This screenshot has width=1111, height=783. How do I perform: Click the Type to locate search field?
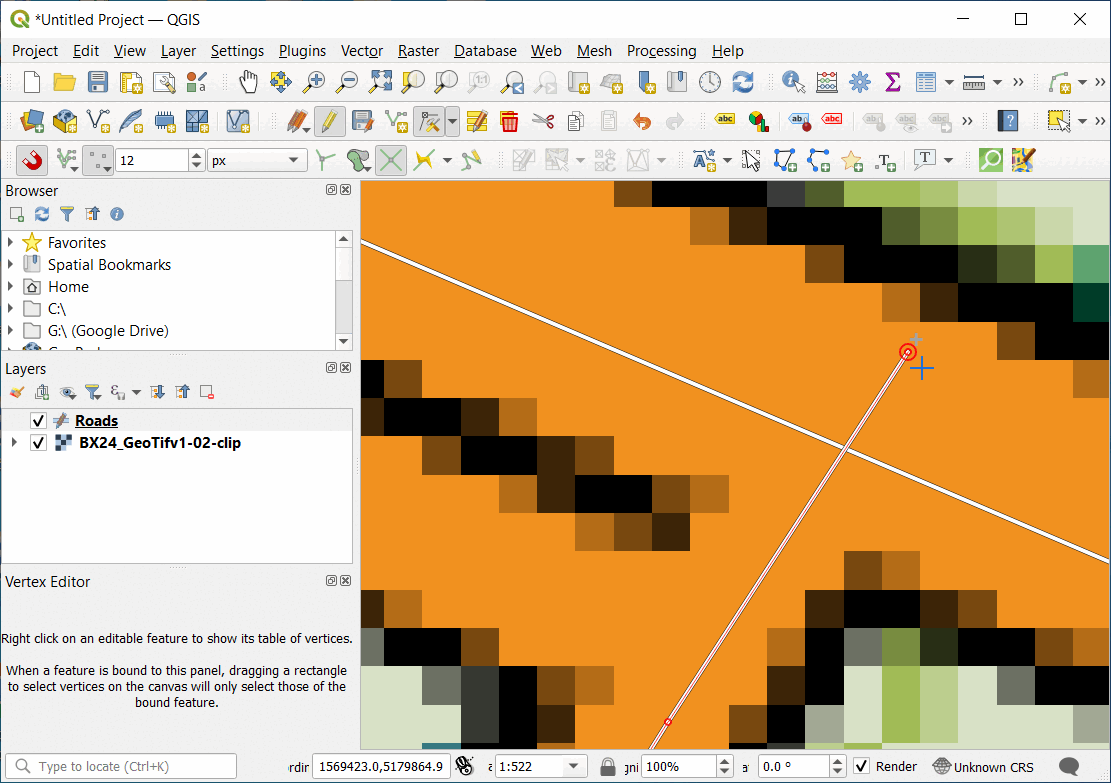(122, 767)
